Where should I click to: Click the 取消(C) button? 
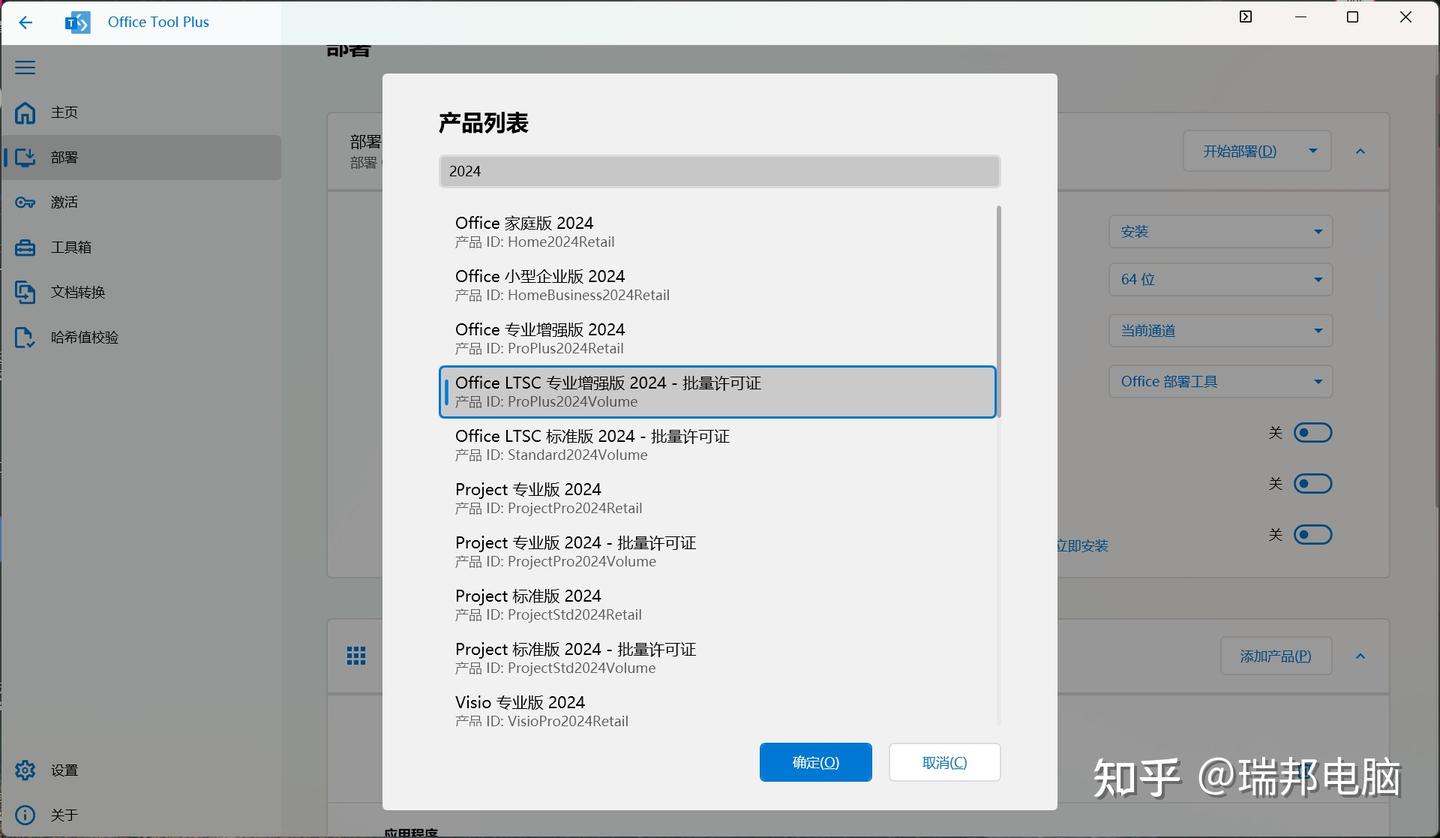(x=945, y=762)
